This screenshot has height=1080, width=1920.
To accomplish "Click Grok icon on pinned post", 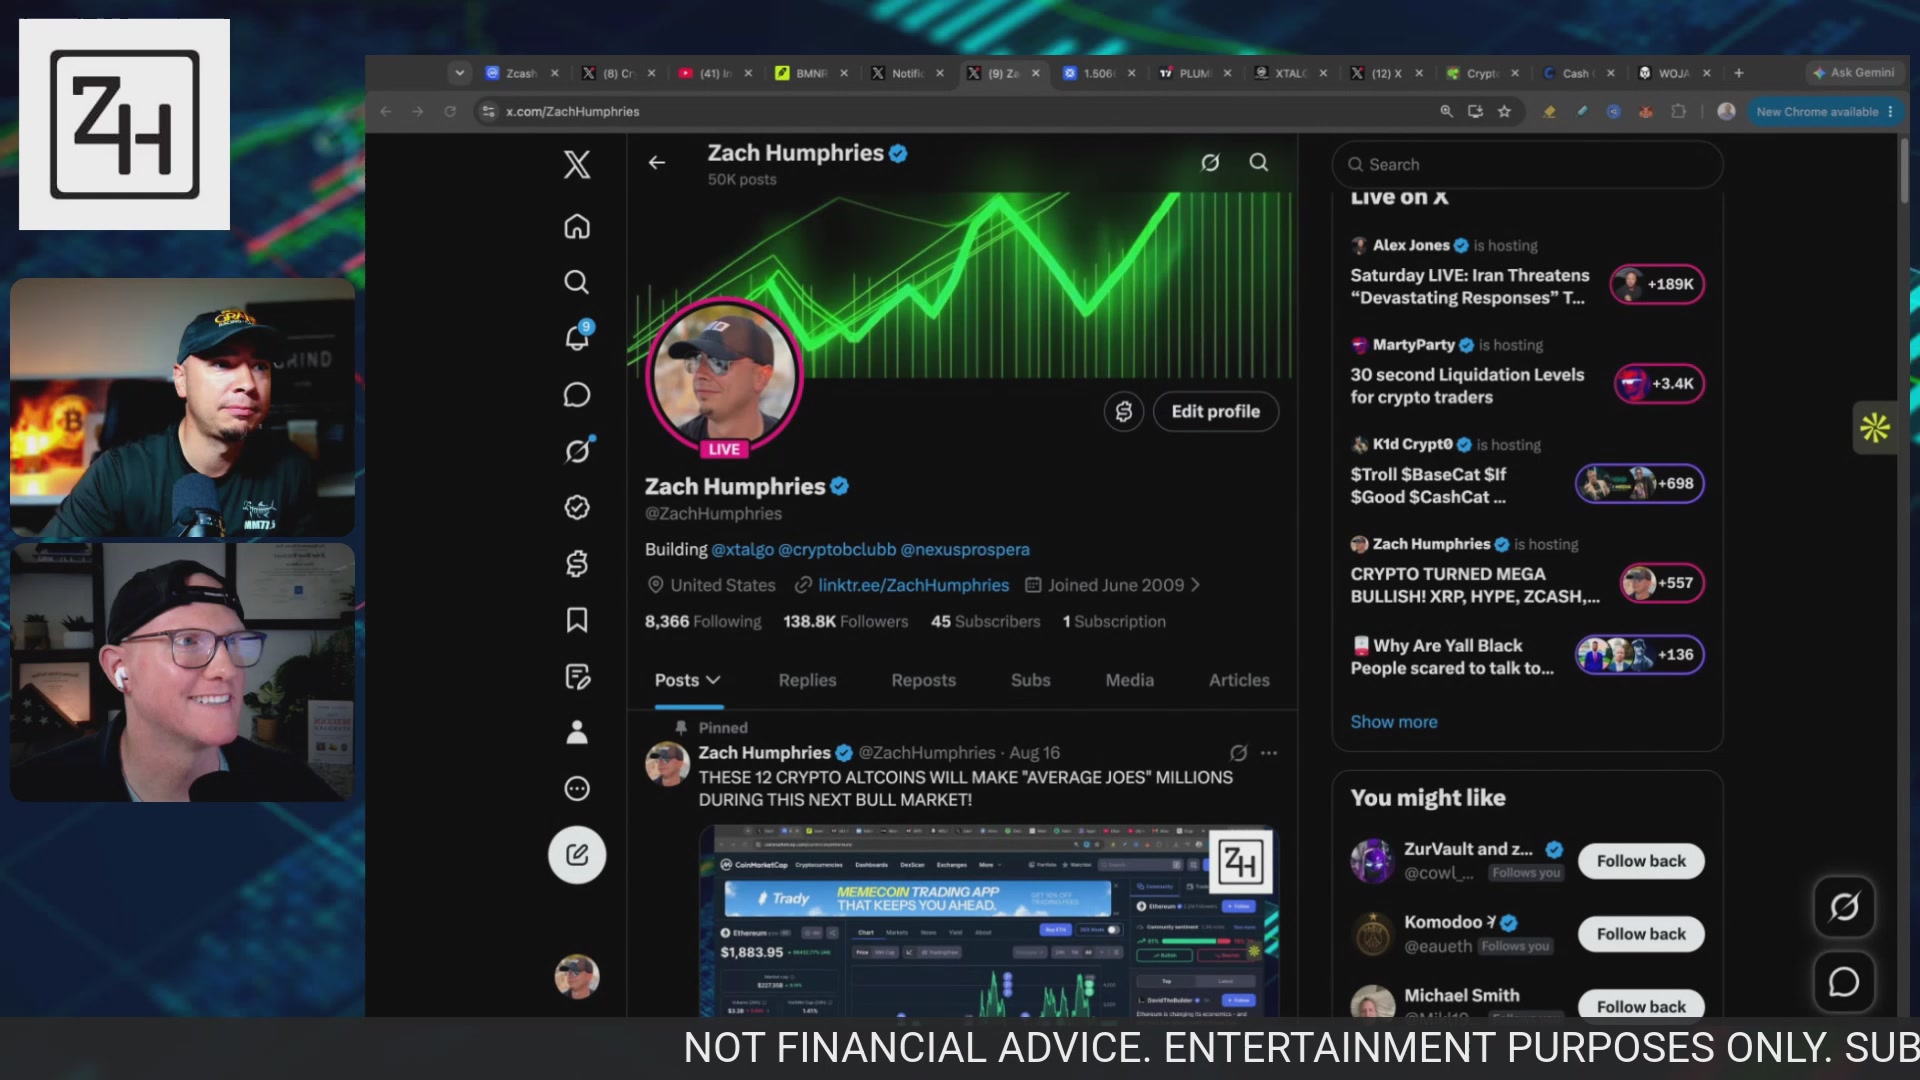I will (1238, 753).
